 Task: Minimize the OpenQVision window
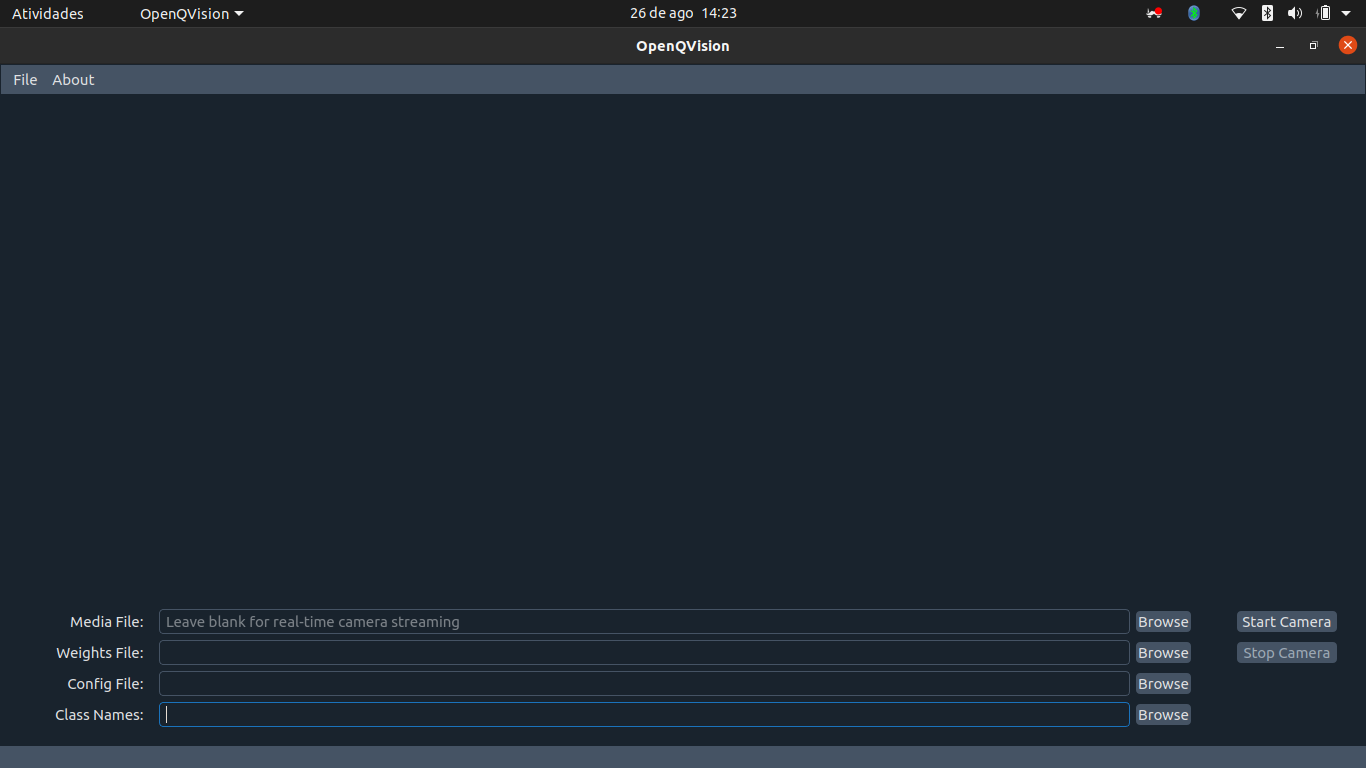pos(1280,46)
